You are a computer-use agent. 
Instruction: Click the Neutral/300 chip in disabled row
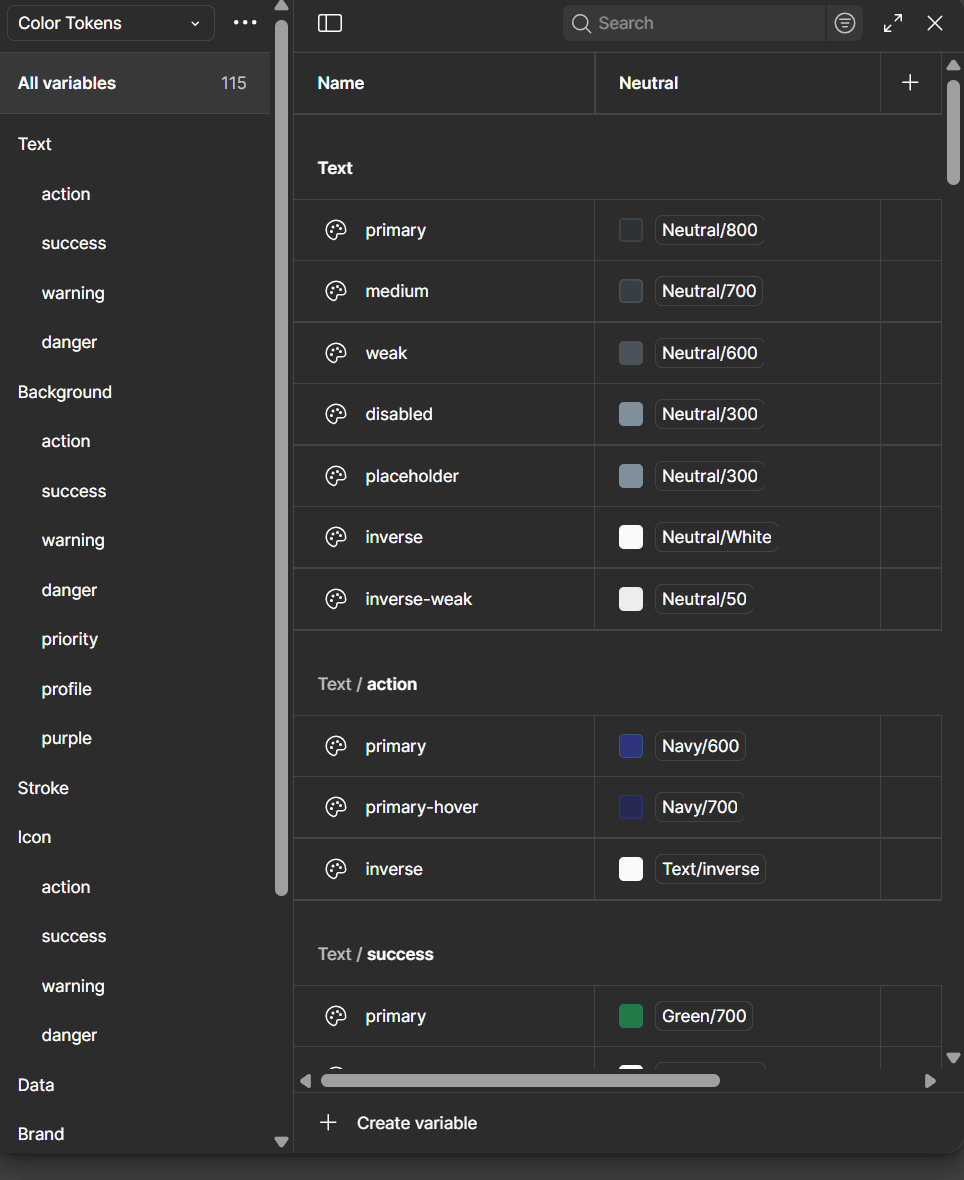coord(710,414)
